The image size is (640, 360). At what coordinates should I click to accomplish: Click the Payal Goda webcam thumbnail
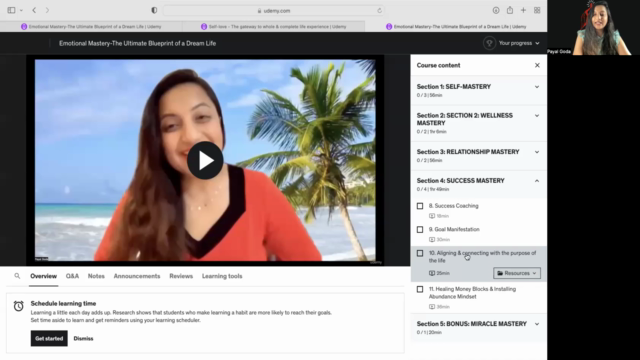pos(593,27)
